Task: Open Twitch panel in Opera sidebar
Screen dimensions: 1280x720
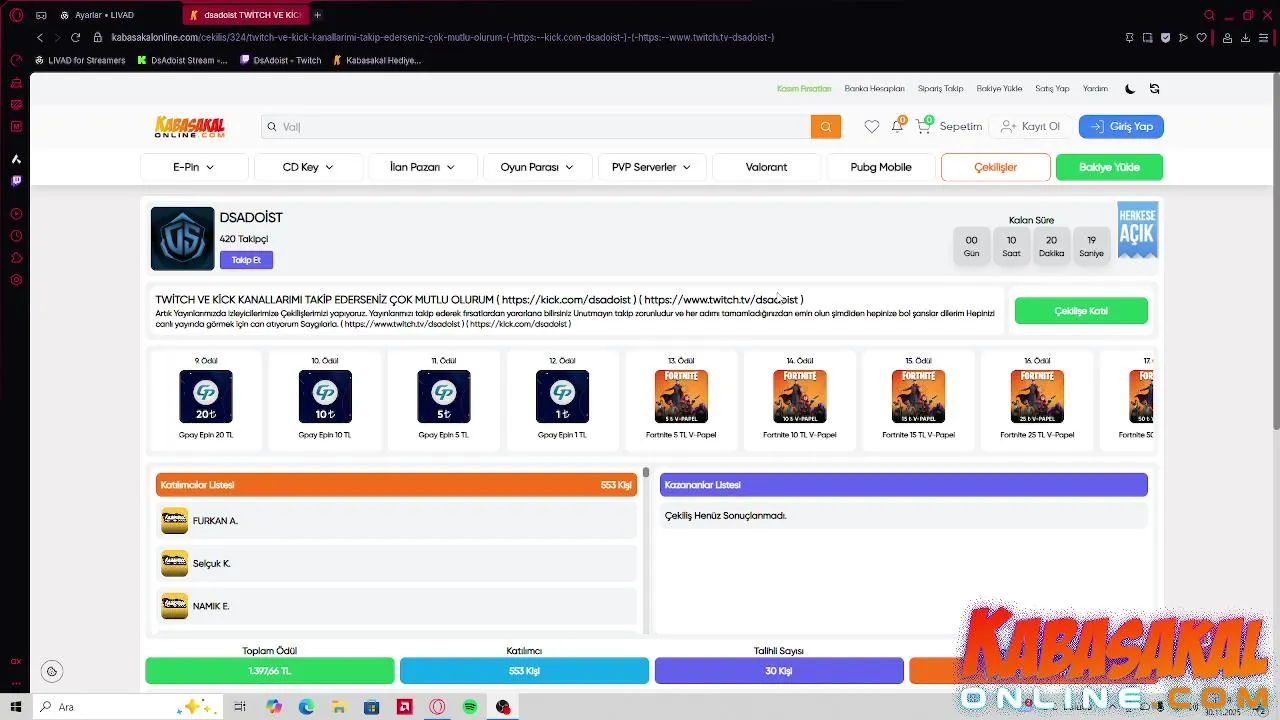Action: 16,181
